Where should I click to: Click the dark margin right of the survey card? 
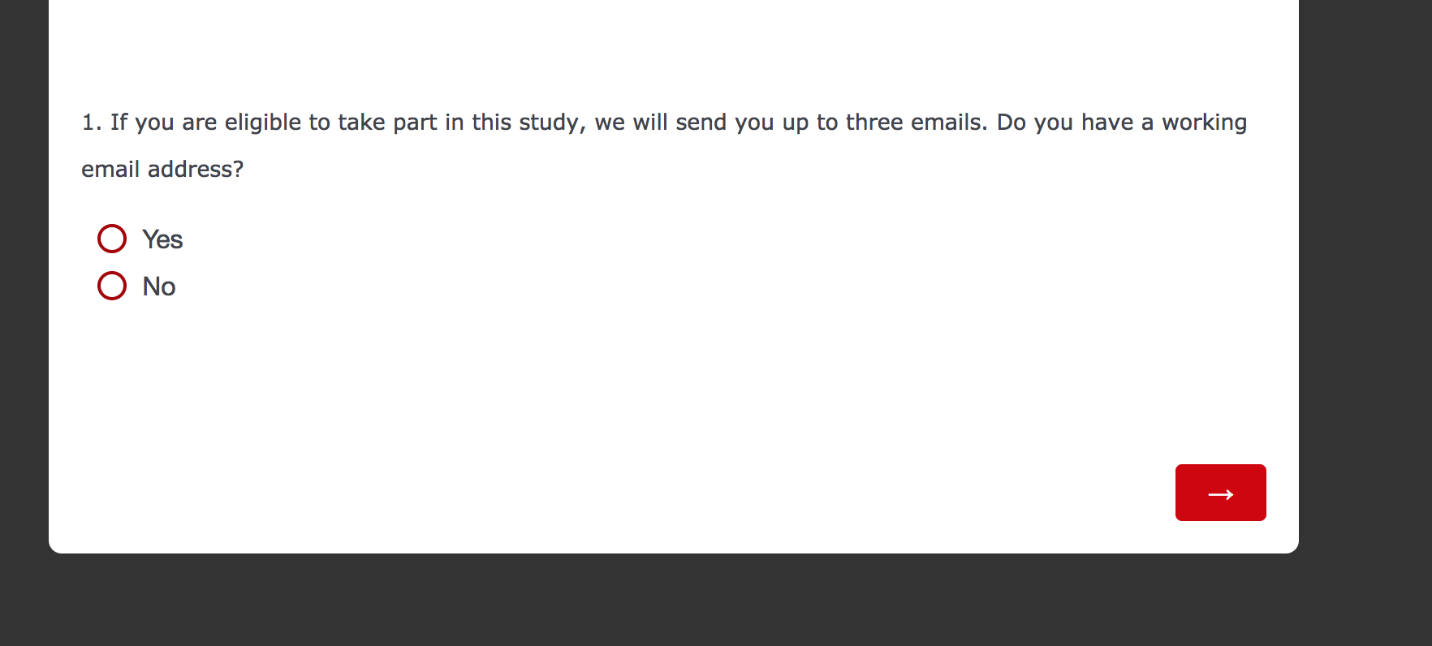[x=1365, y=300]
